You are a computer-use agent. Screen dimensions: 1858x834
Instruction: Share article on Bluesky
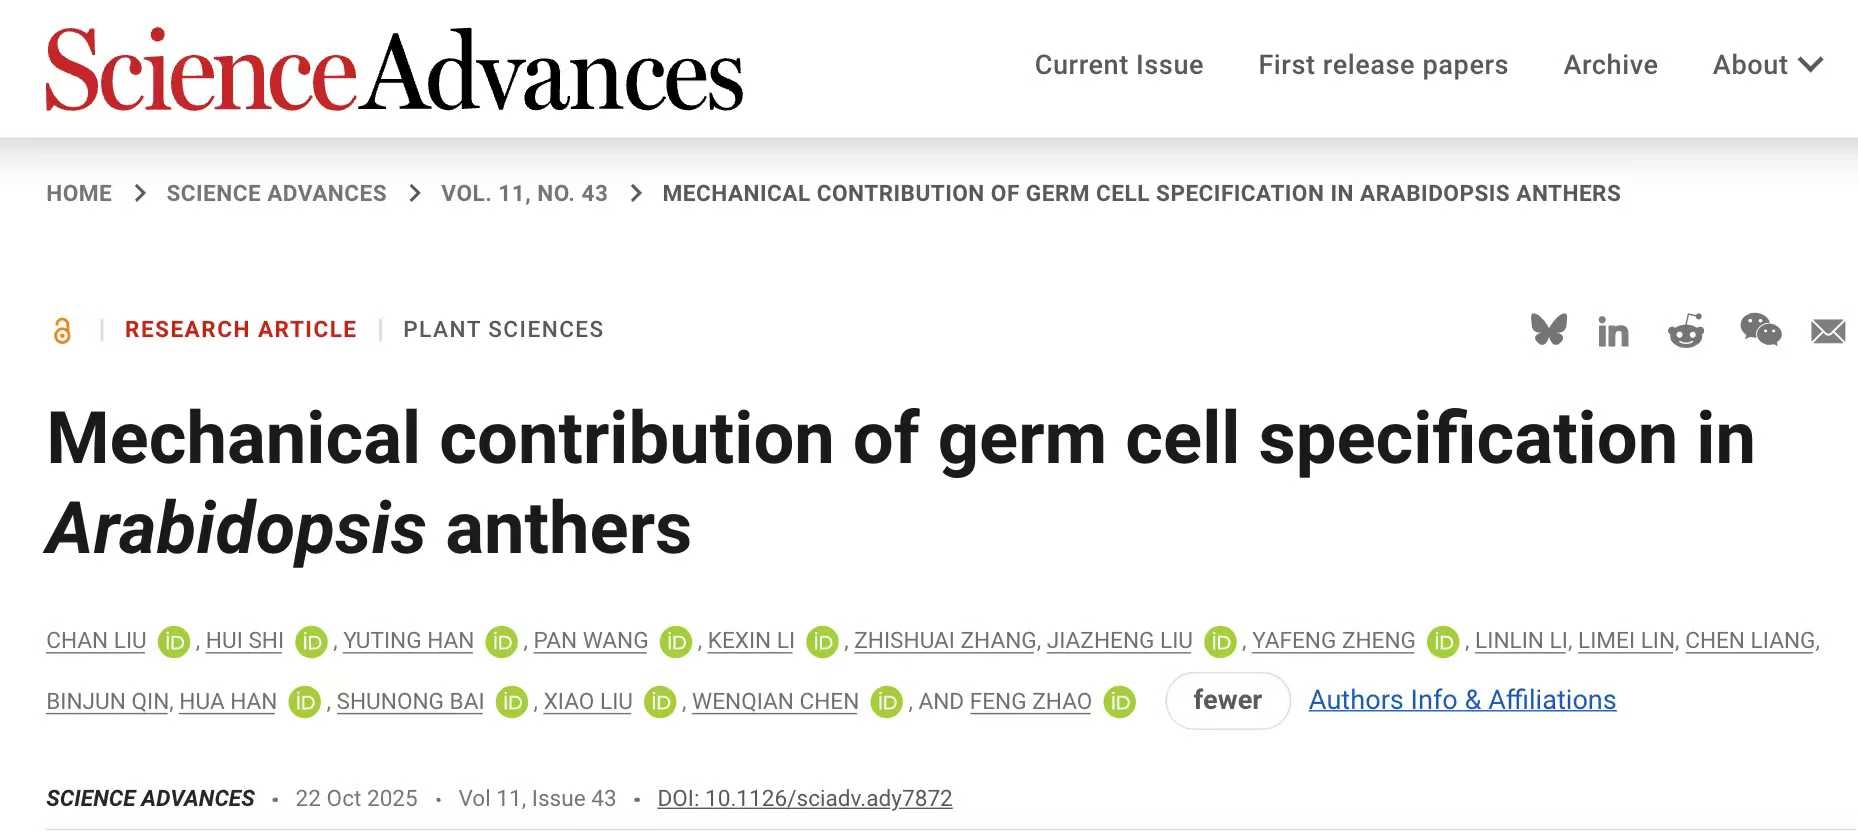click(1548, 330)
